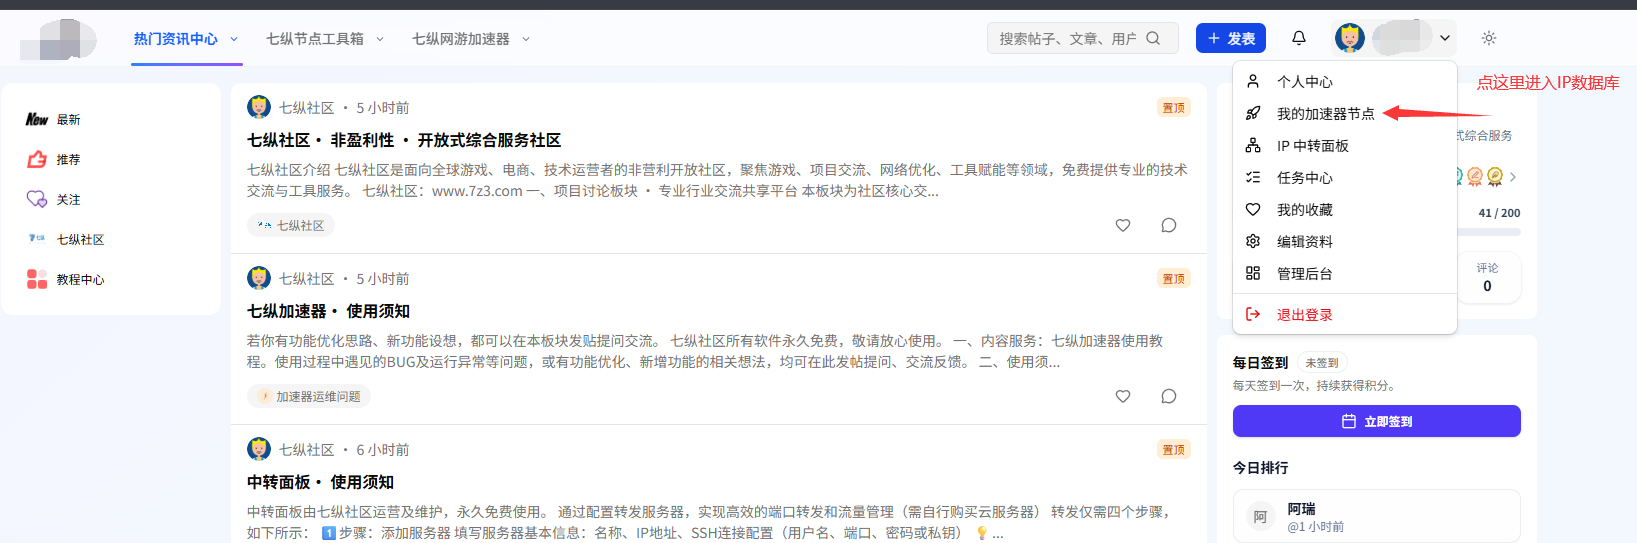Click the New icon for 最新
Screen dimensions: 1637x543
point(37,119)
